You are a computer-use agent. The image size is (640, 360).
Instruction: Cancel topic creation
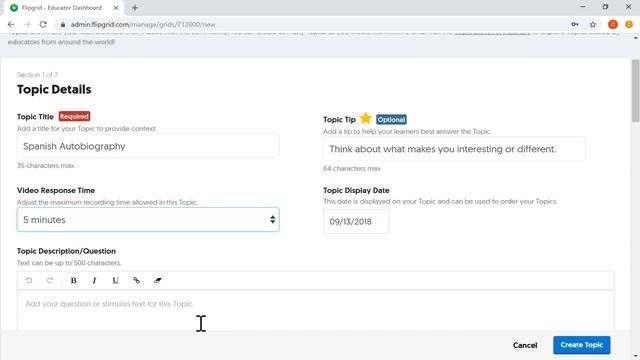(x=525, y=345)
